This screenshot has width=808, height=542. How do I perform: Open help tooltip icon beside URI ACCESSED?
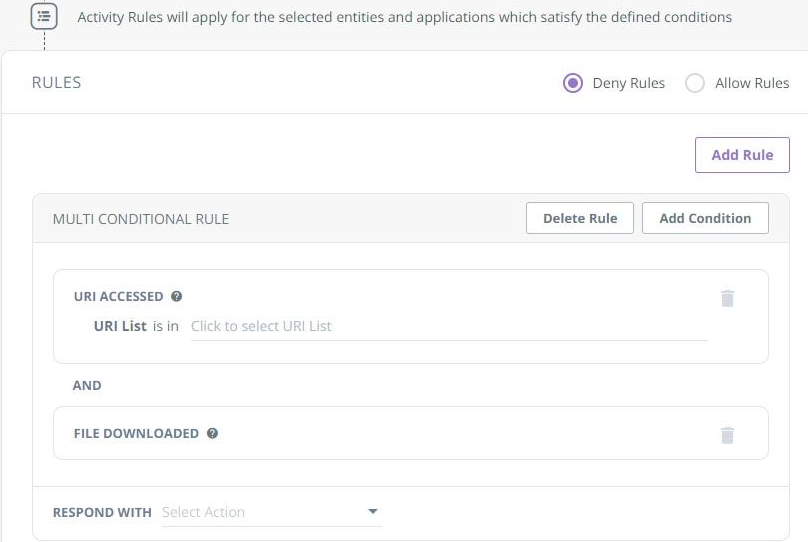click(x=177, y=296)
